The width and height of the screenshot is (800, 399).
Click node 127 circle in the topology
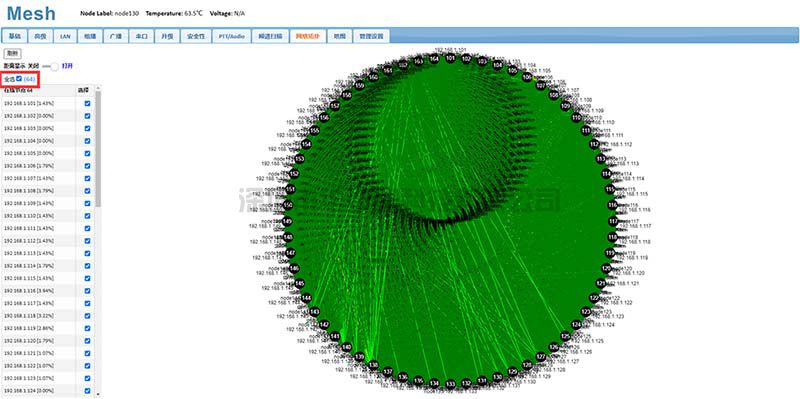(x=541, y=357)
